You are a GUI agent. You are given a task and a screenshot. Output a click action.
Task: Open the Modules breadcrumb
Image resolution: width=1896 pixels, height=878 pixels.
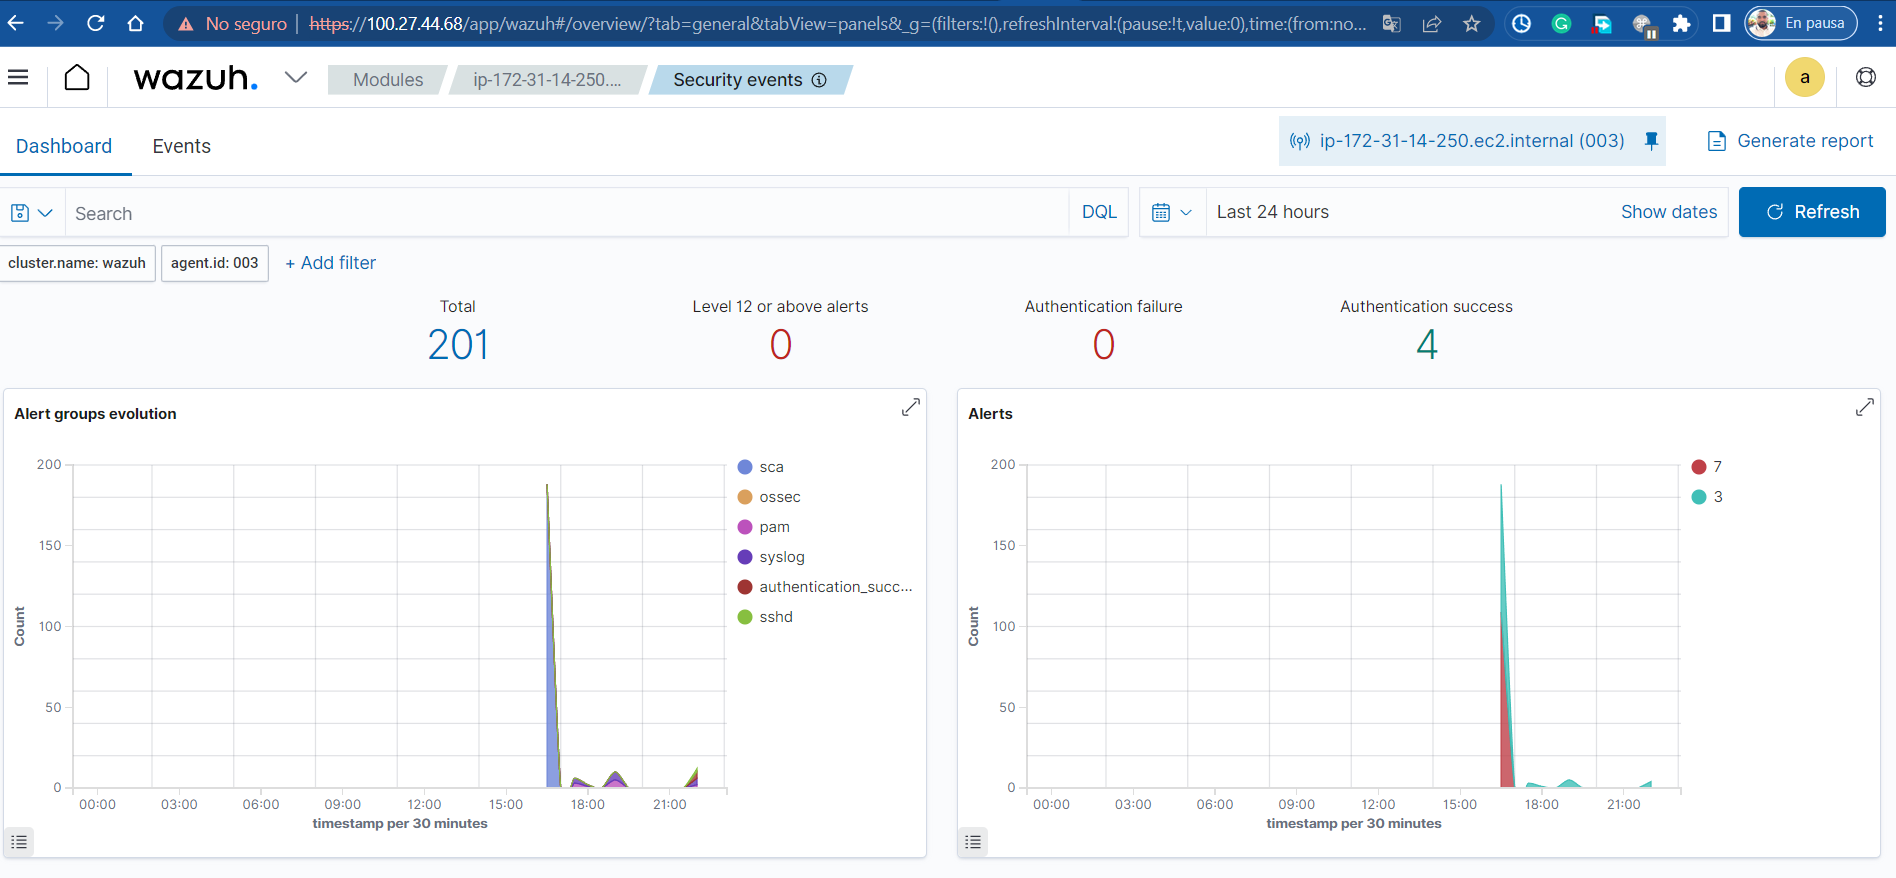click(x=388, y=80)
